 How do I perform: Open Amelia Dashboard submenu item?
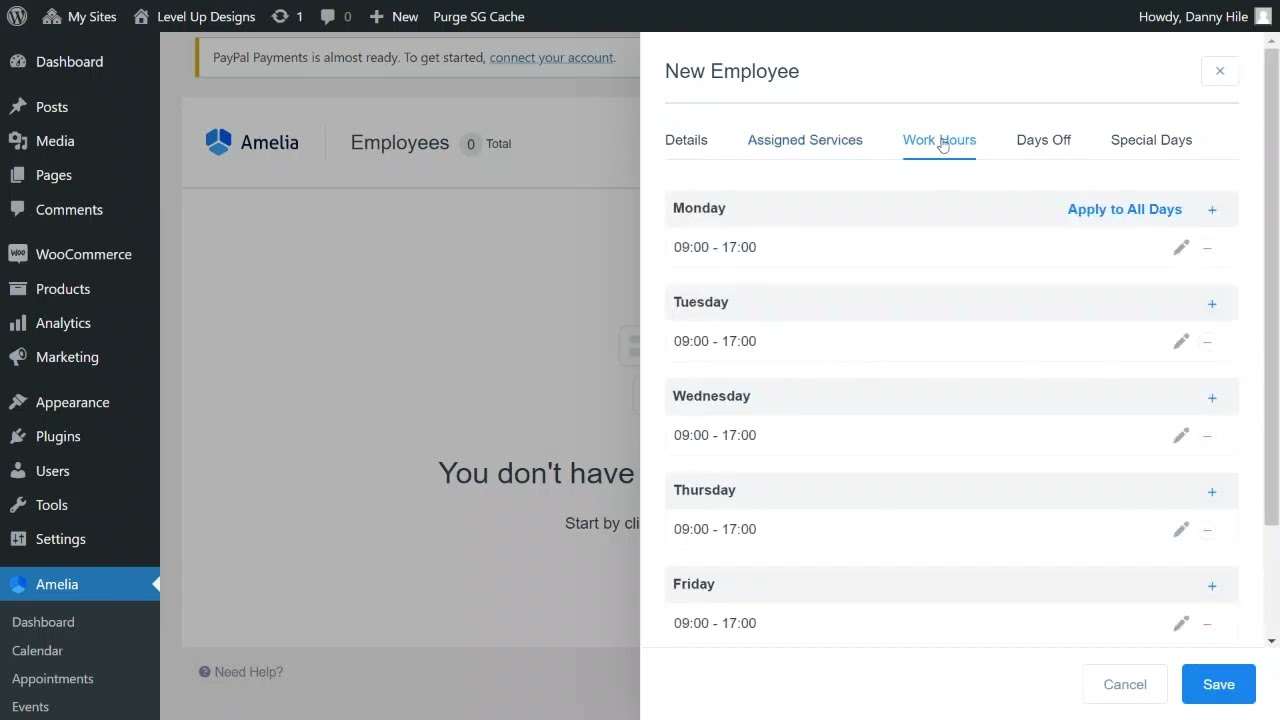(43, 622)
